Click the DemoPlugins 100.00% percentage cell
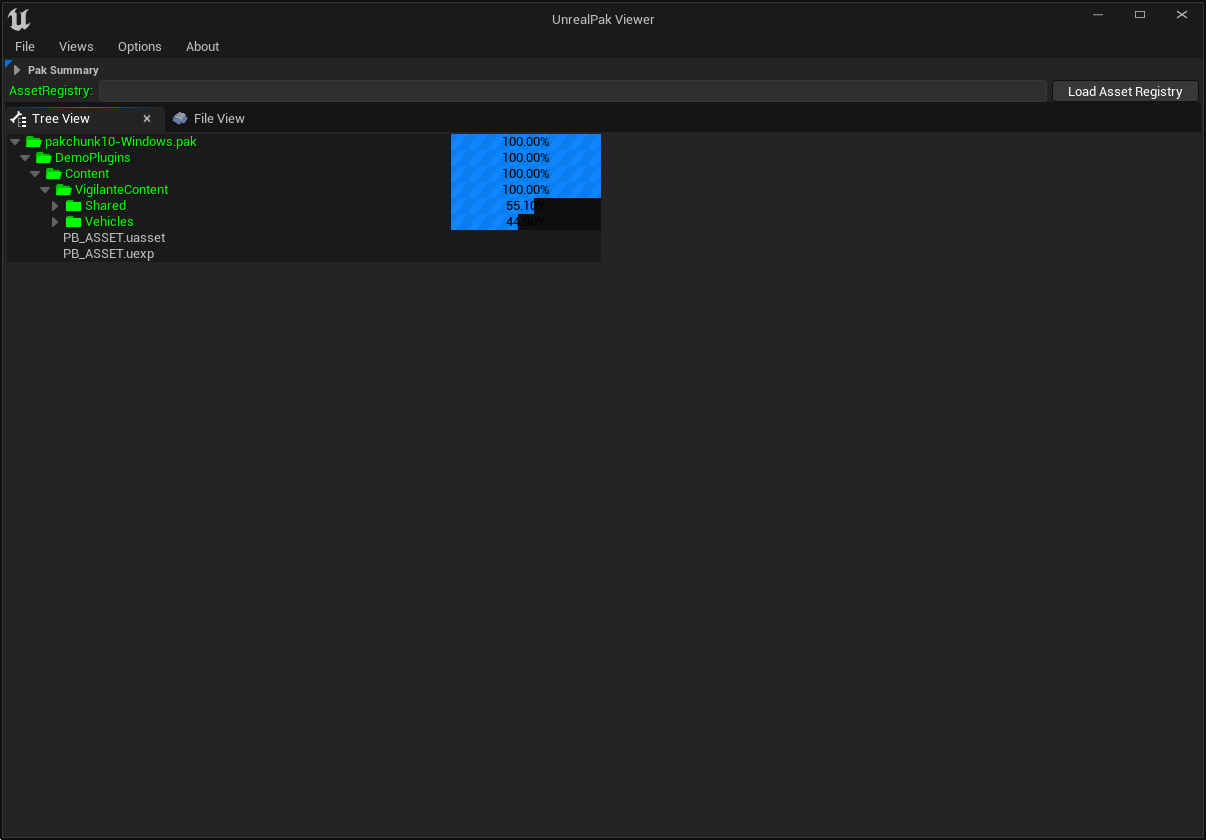 pos(526,158)
